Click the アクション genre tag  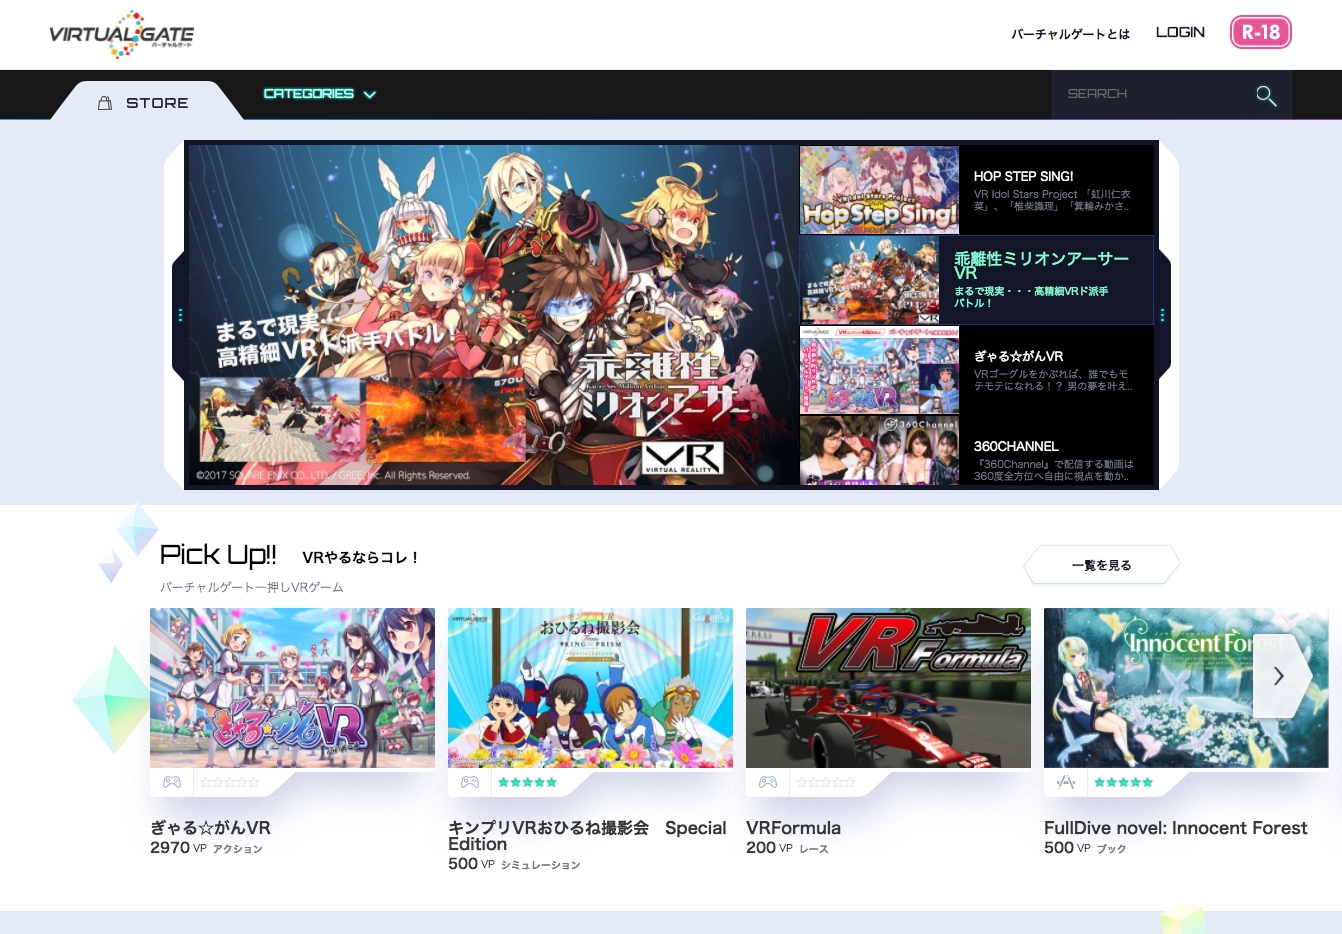pos(238,849)
